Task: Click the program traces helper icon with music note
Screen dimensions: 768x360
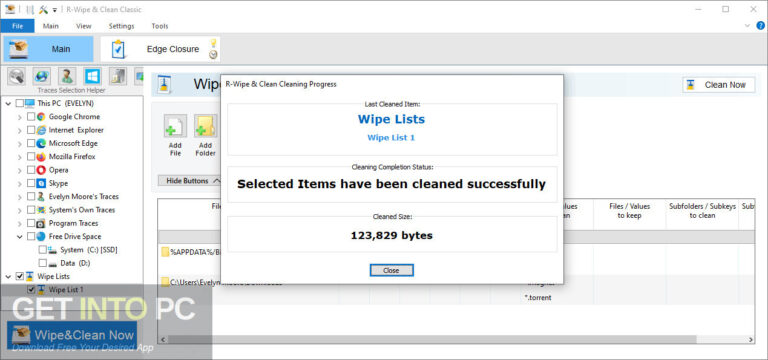Action: [x=118, y=76]
